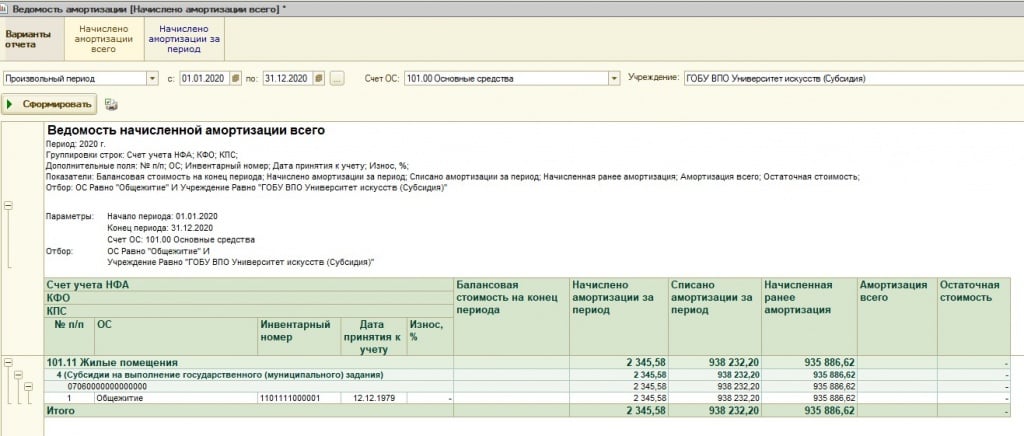This screenshot has width=1024, height=436.
Task: Collapse the report header parameters section
Action: (x=9, y=205)
